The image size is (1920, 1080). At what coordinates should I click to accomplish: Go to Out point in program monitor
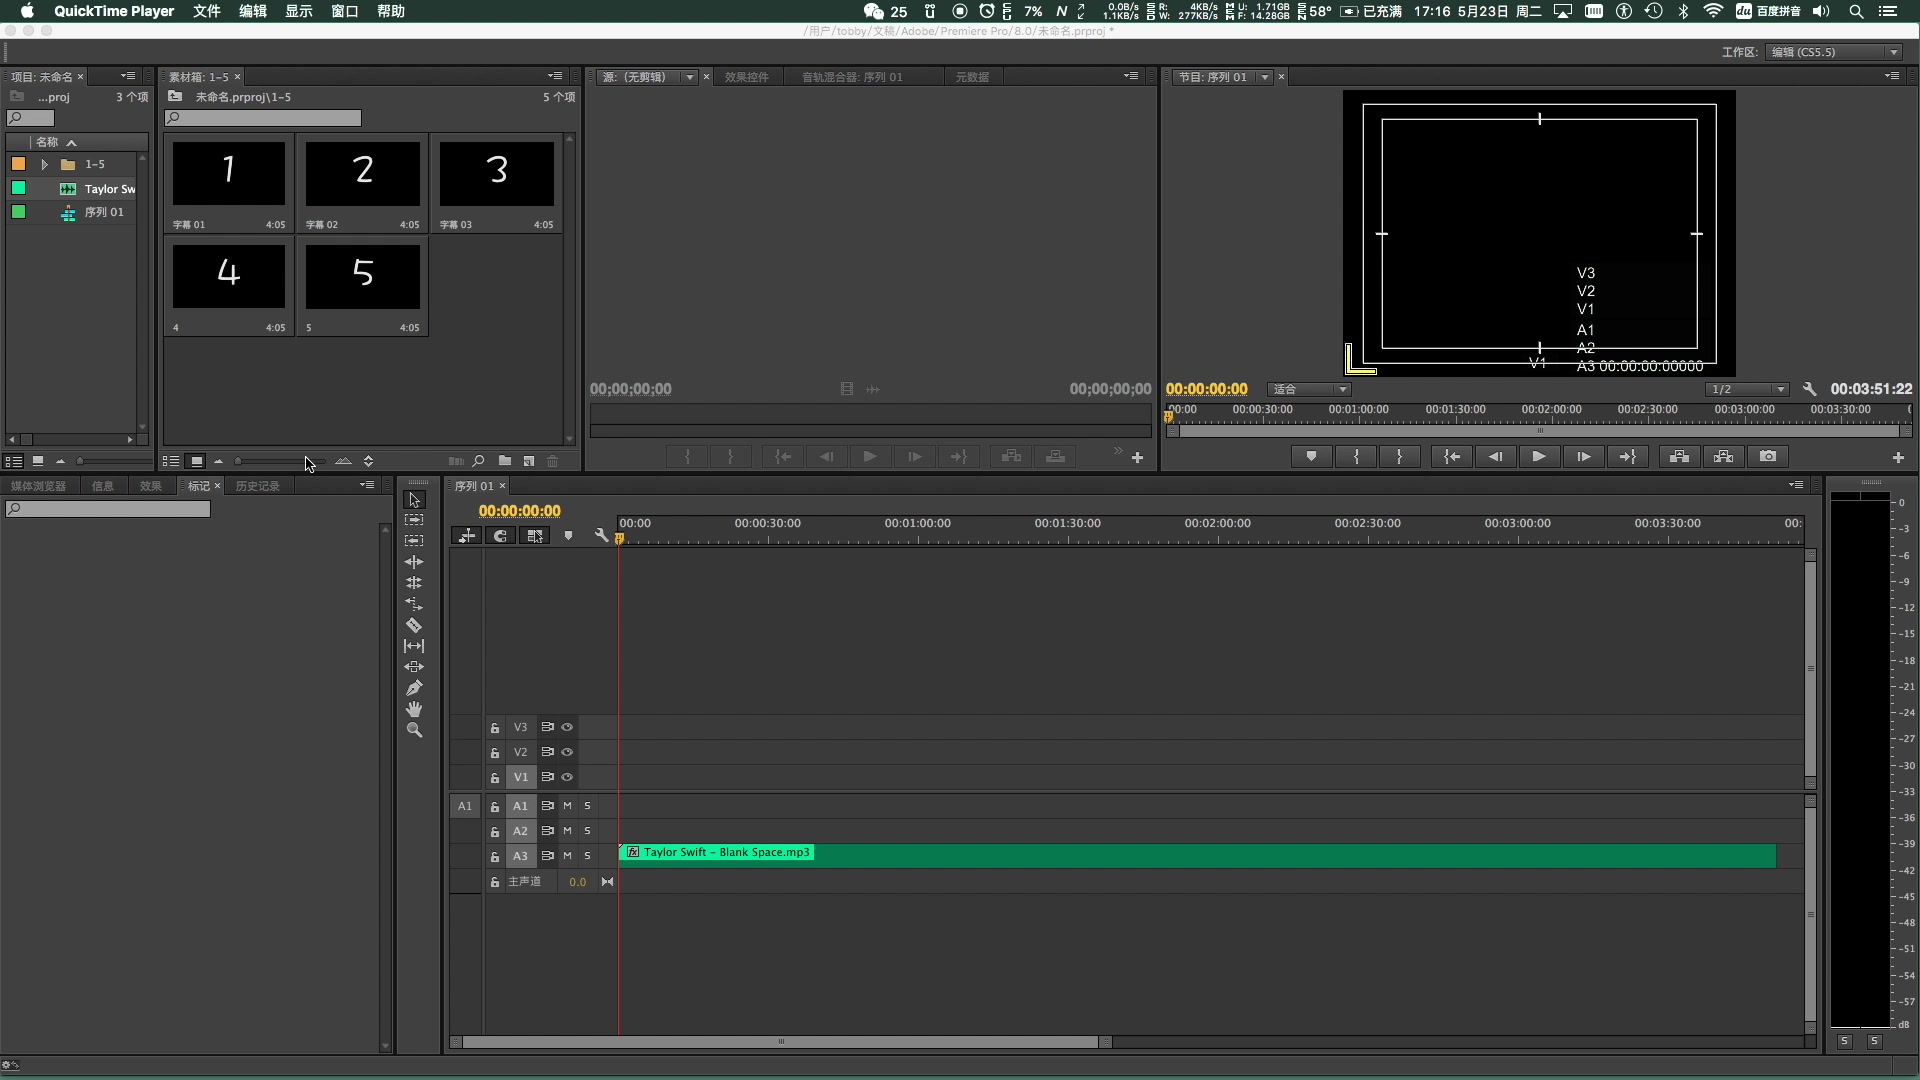(x=1627, y=457)
